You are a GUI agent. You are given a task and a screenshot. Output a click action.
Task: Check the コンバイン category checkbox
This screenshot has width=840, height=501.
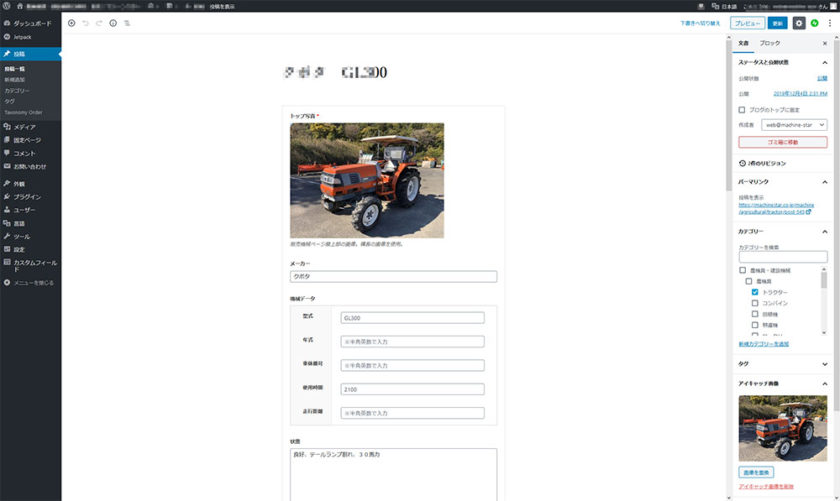coord(755,303)
